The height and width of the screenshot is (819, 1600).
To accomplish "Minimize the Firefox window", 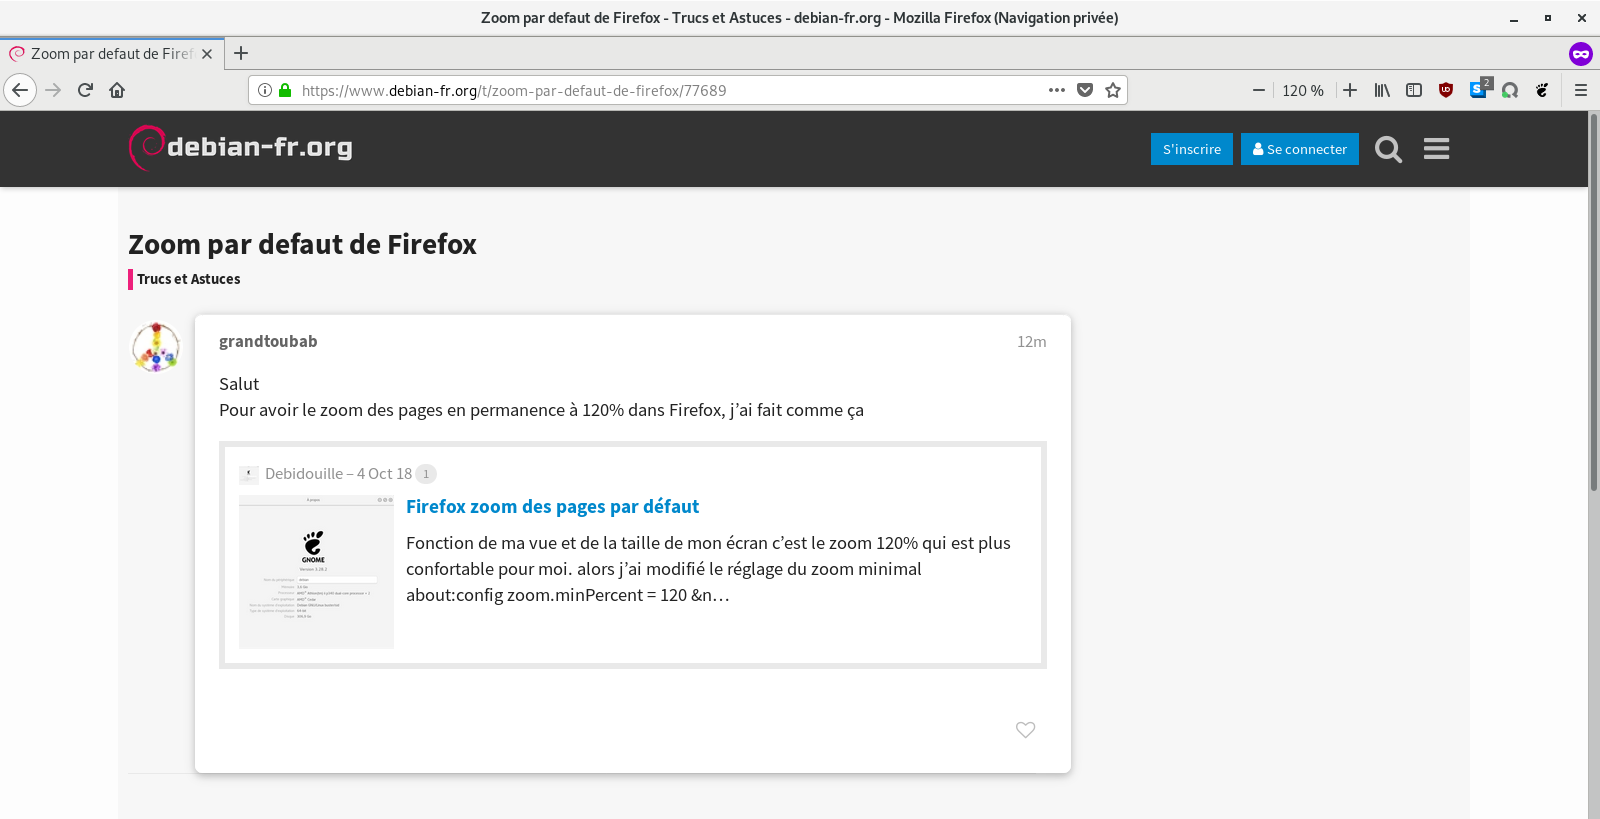I will click(1514, 18).
